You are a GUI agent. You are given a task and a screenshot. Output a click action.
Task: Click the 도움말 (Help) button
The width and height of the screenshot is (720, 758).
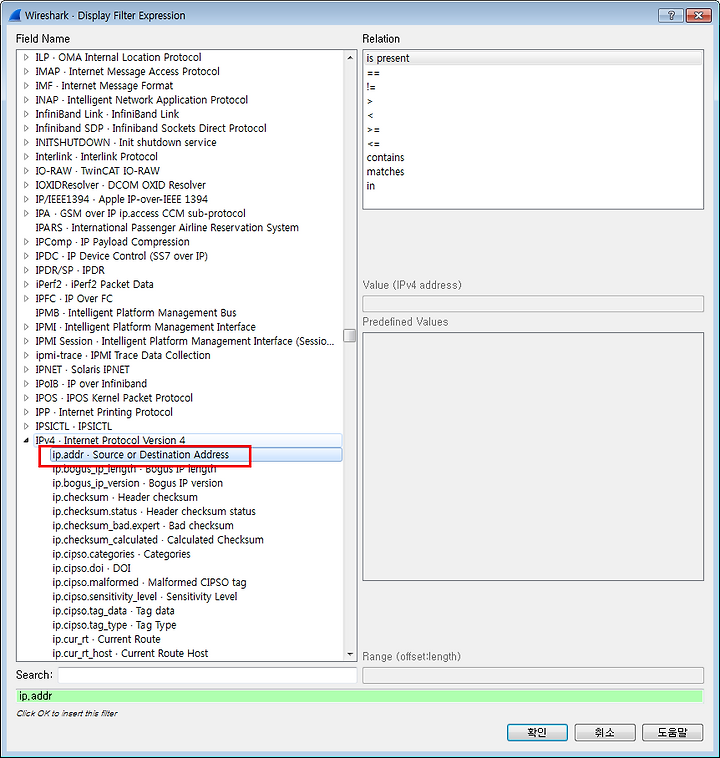672,732
